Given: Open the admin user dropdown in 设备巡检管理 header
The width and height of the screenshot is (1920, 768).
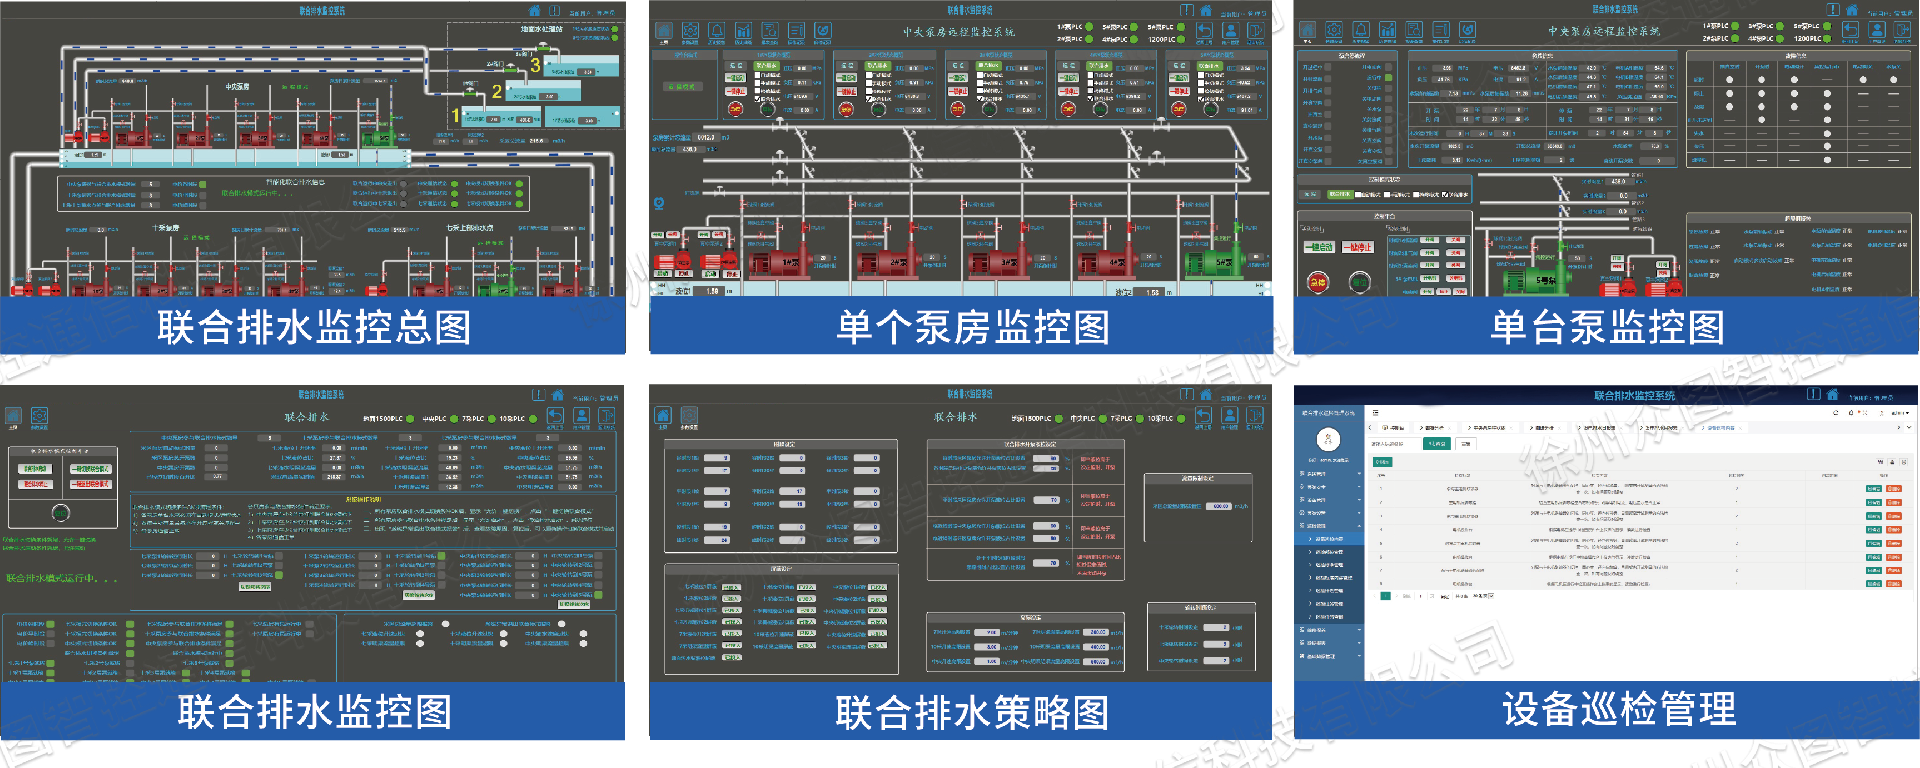Looking at the screenshot, I should pyautogui.click(x=1900, y=413).
